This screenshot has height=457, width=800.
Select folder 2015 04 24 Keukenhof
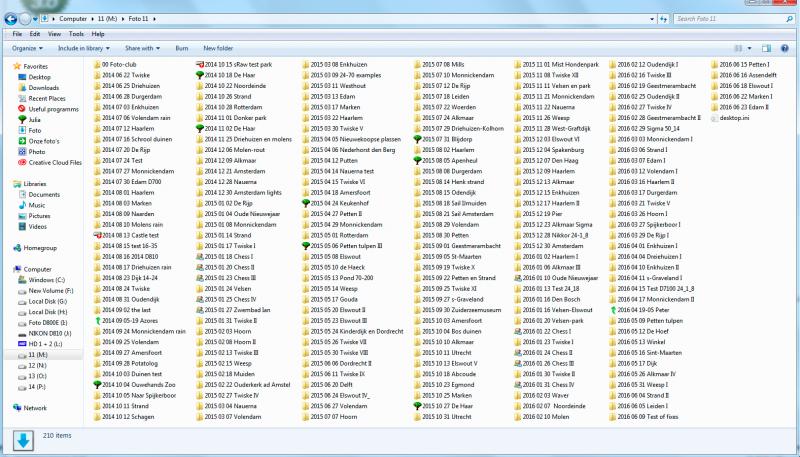pos(336,204)
